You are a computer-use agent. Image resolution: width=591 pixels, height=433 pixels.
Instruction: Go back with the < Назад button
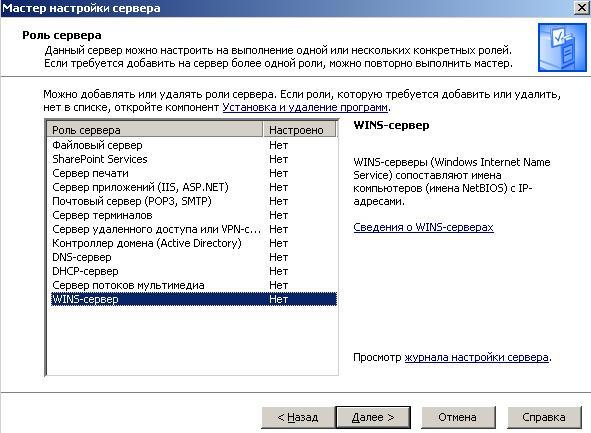298,417
